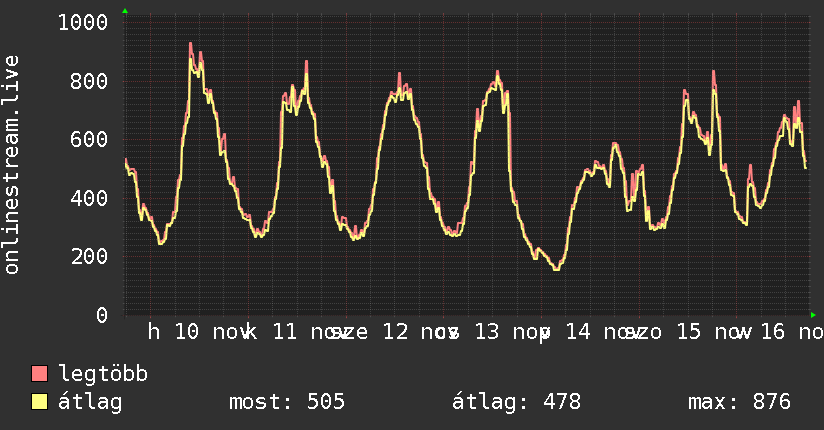Click the green arrow atop the y-axis
This screenshot has width=824, height=430.
coord(125,11)
